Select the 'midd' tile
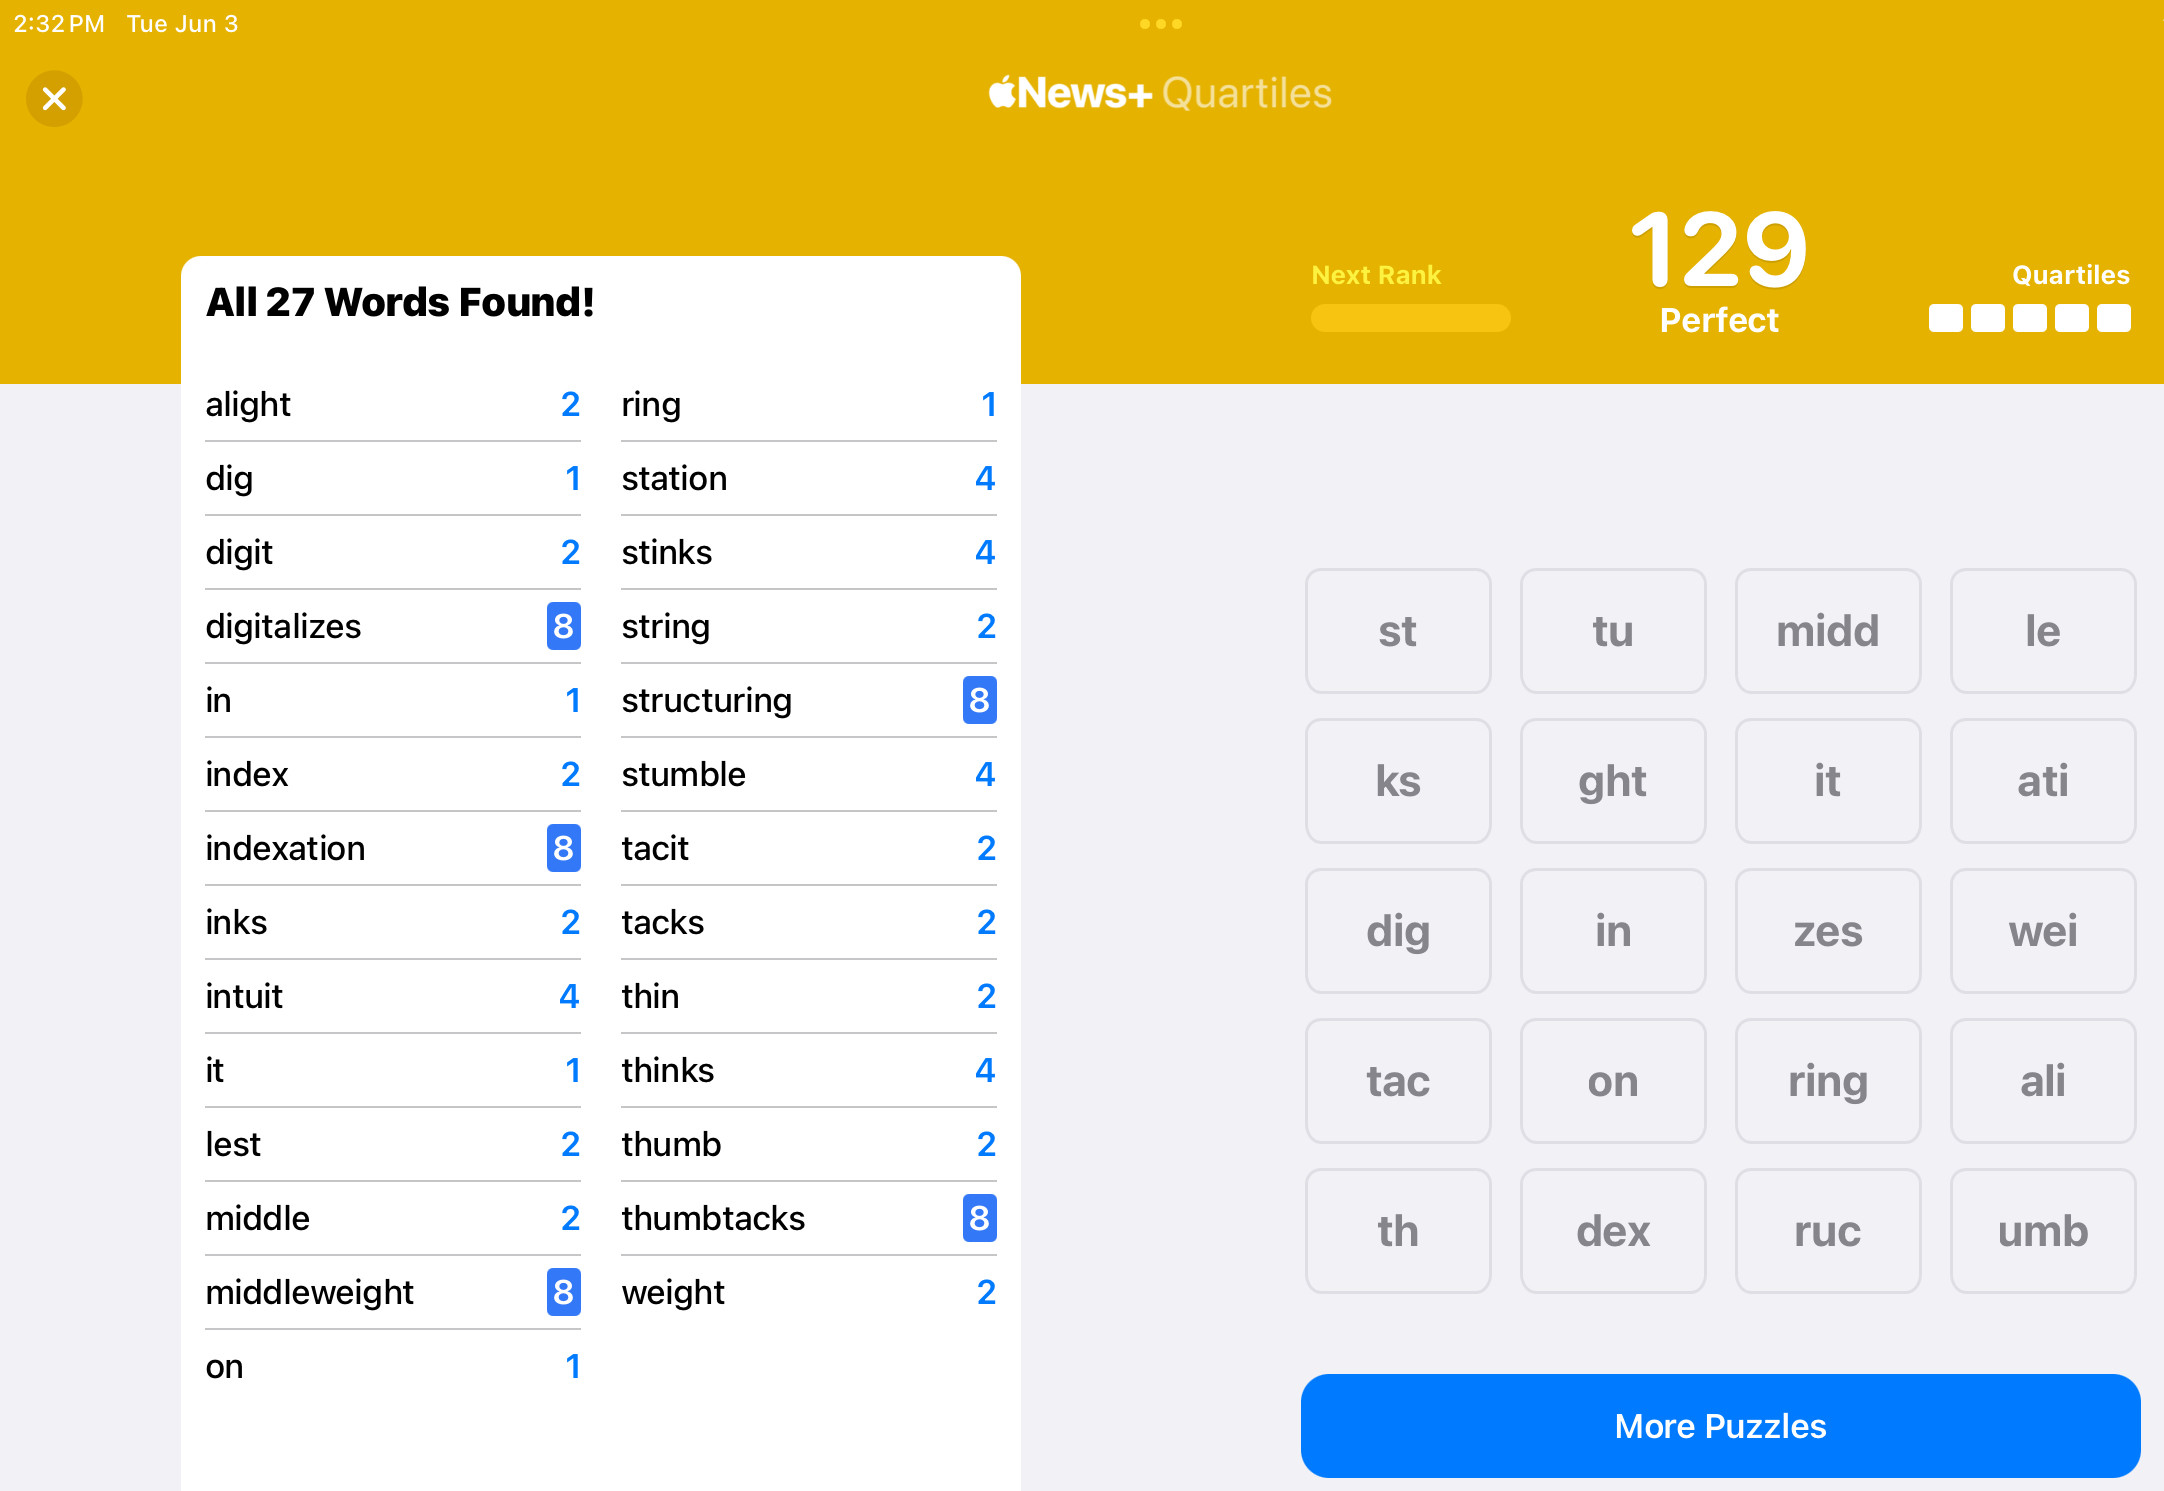2164x1491 pixels. 1827,631
